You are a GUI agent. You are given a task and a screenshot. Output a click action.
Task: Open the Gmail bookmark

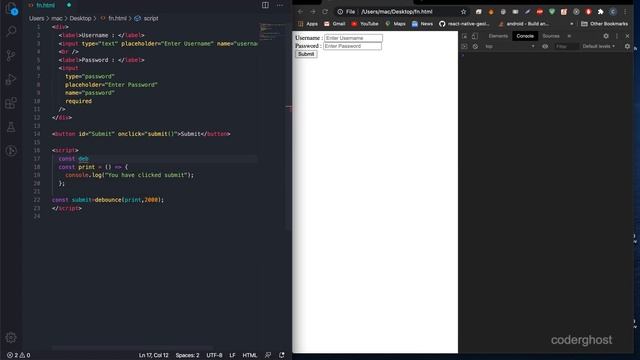tap(334, 24)
